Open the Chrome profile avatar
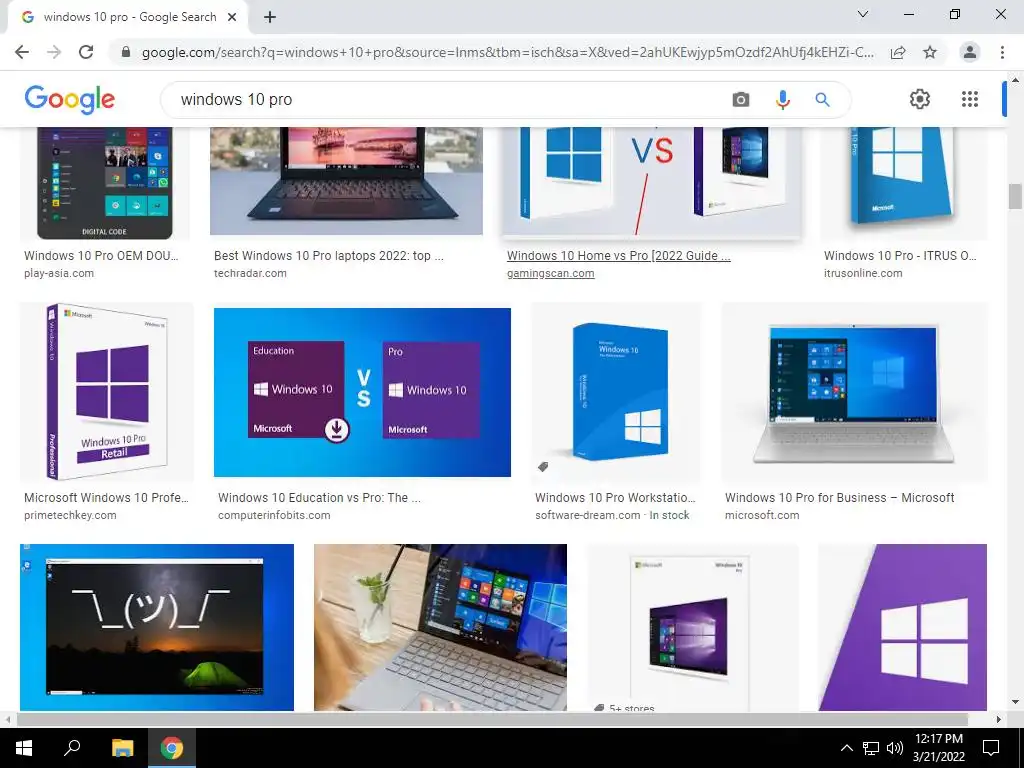 [970, 52]
